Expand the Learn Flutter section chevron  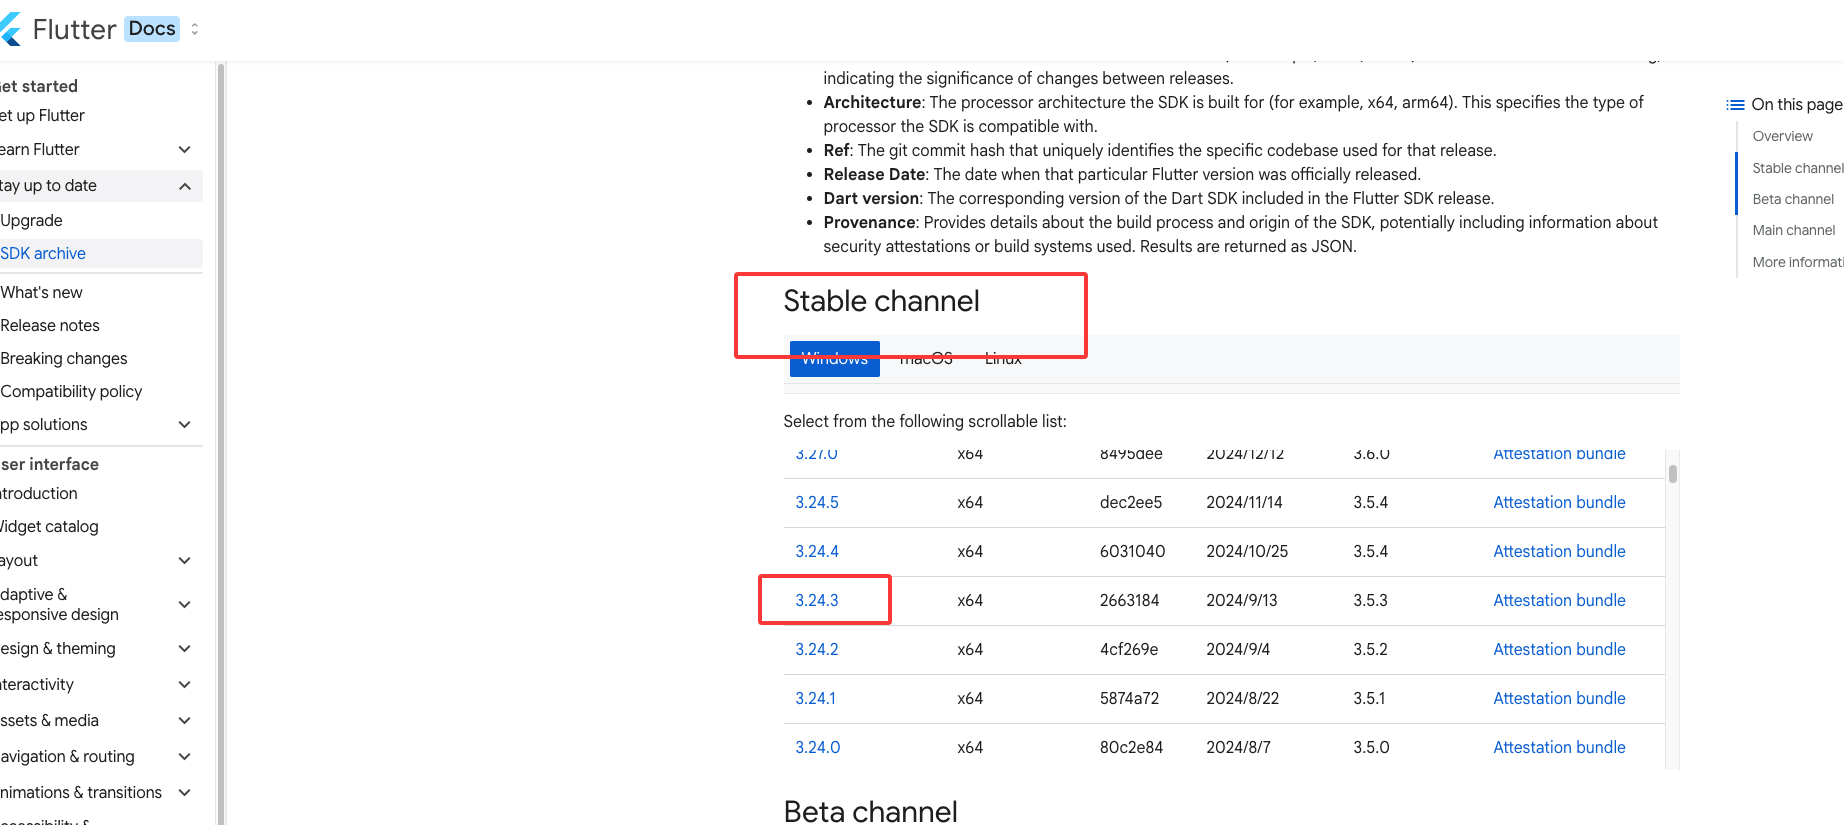(184, 150)
